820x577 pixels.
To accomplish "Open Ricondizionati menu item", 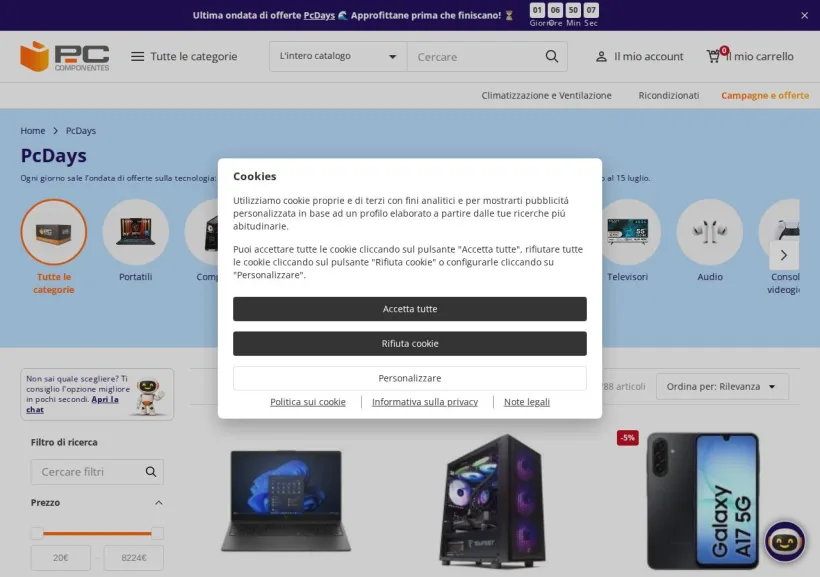I will (668, 96).
